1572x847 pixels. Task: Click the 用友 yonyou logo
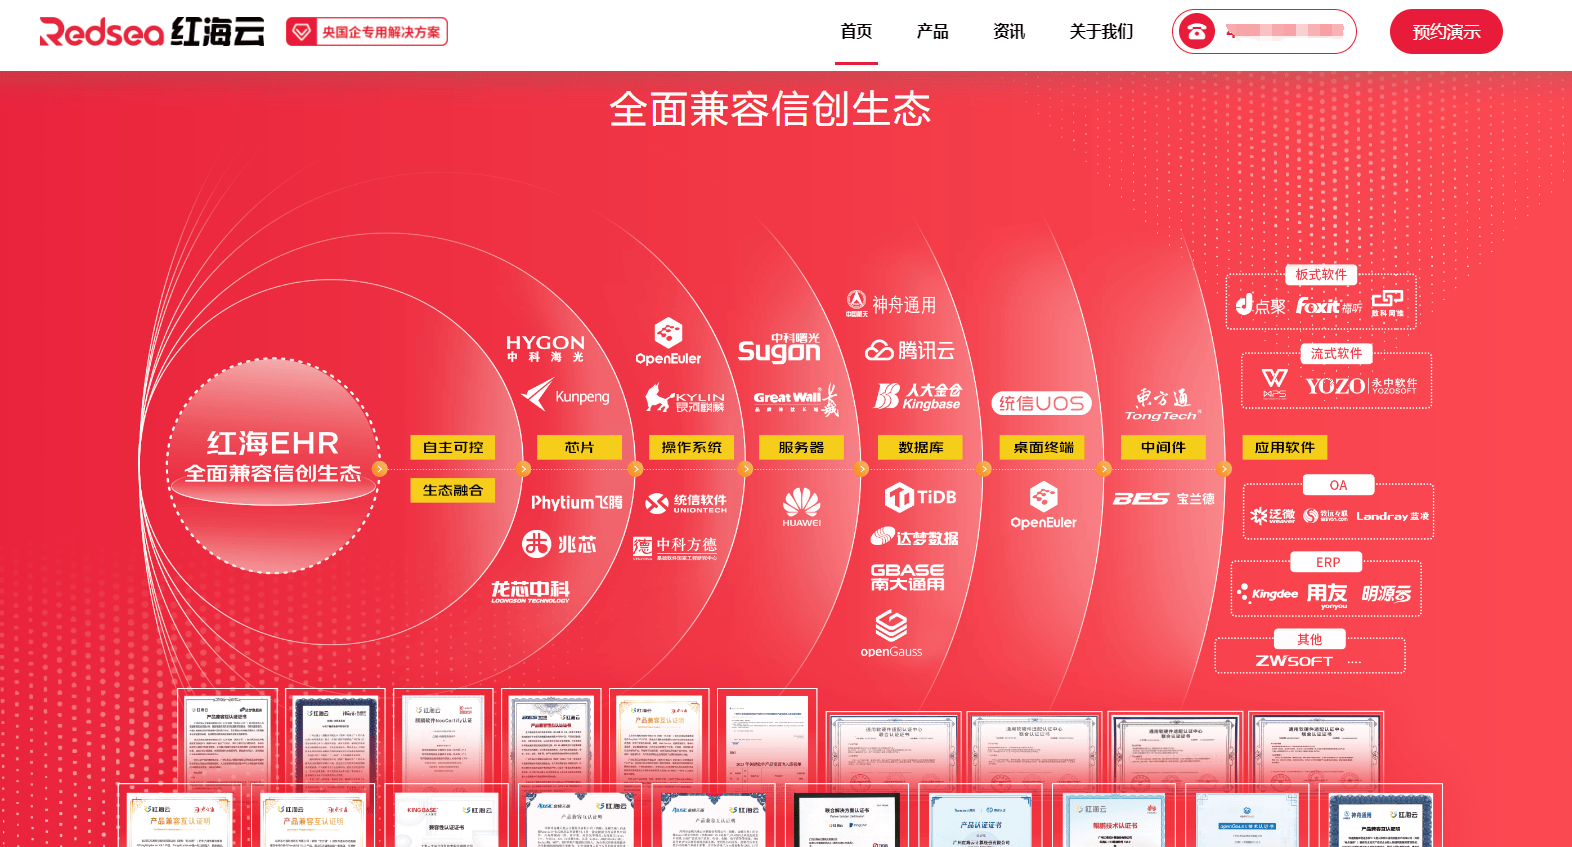tap(1328, 595)
